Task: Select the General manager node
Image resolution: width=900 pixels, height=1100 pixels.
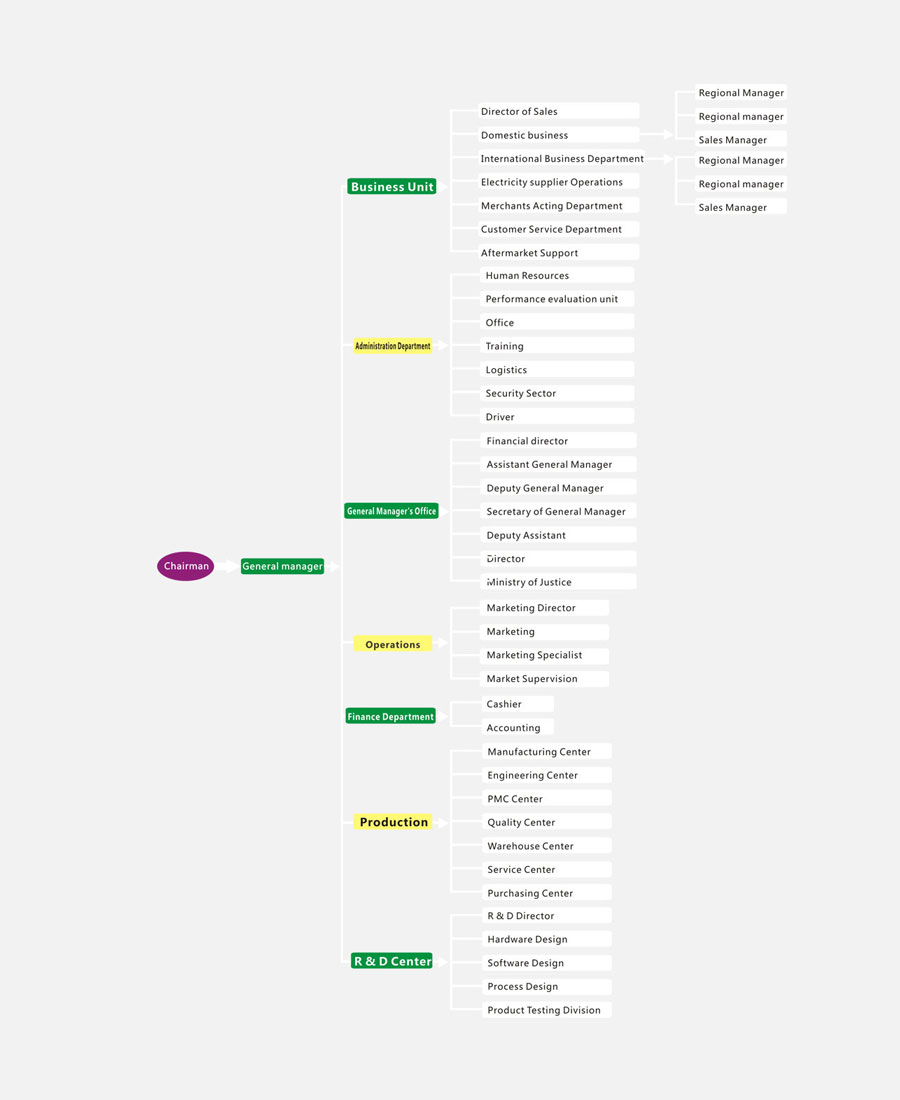Action: (x=282, y=566)
